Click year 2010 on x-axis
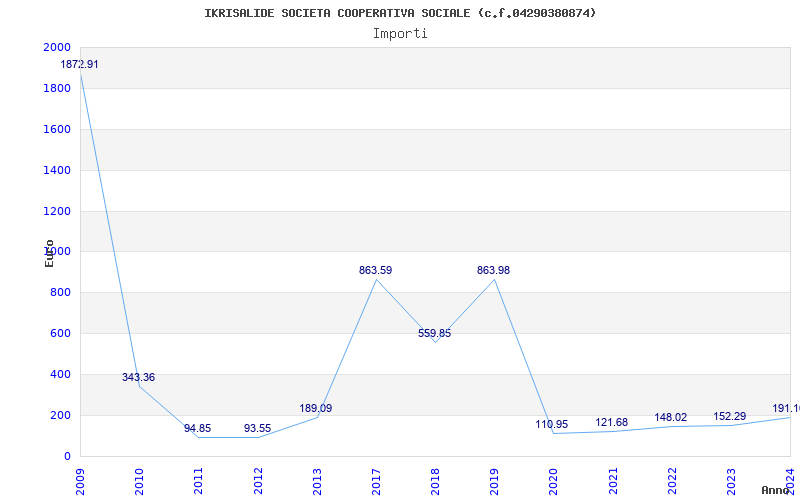This screenshot has height=500, width=800. [x=139, y=481]
